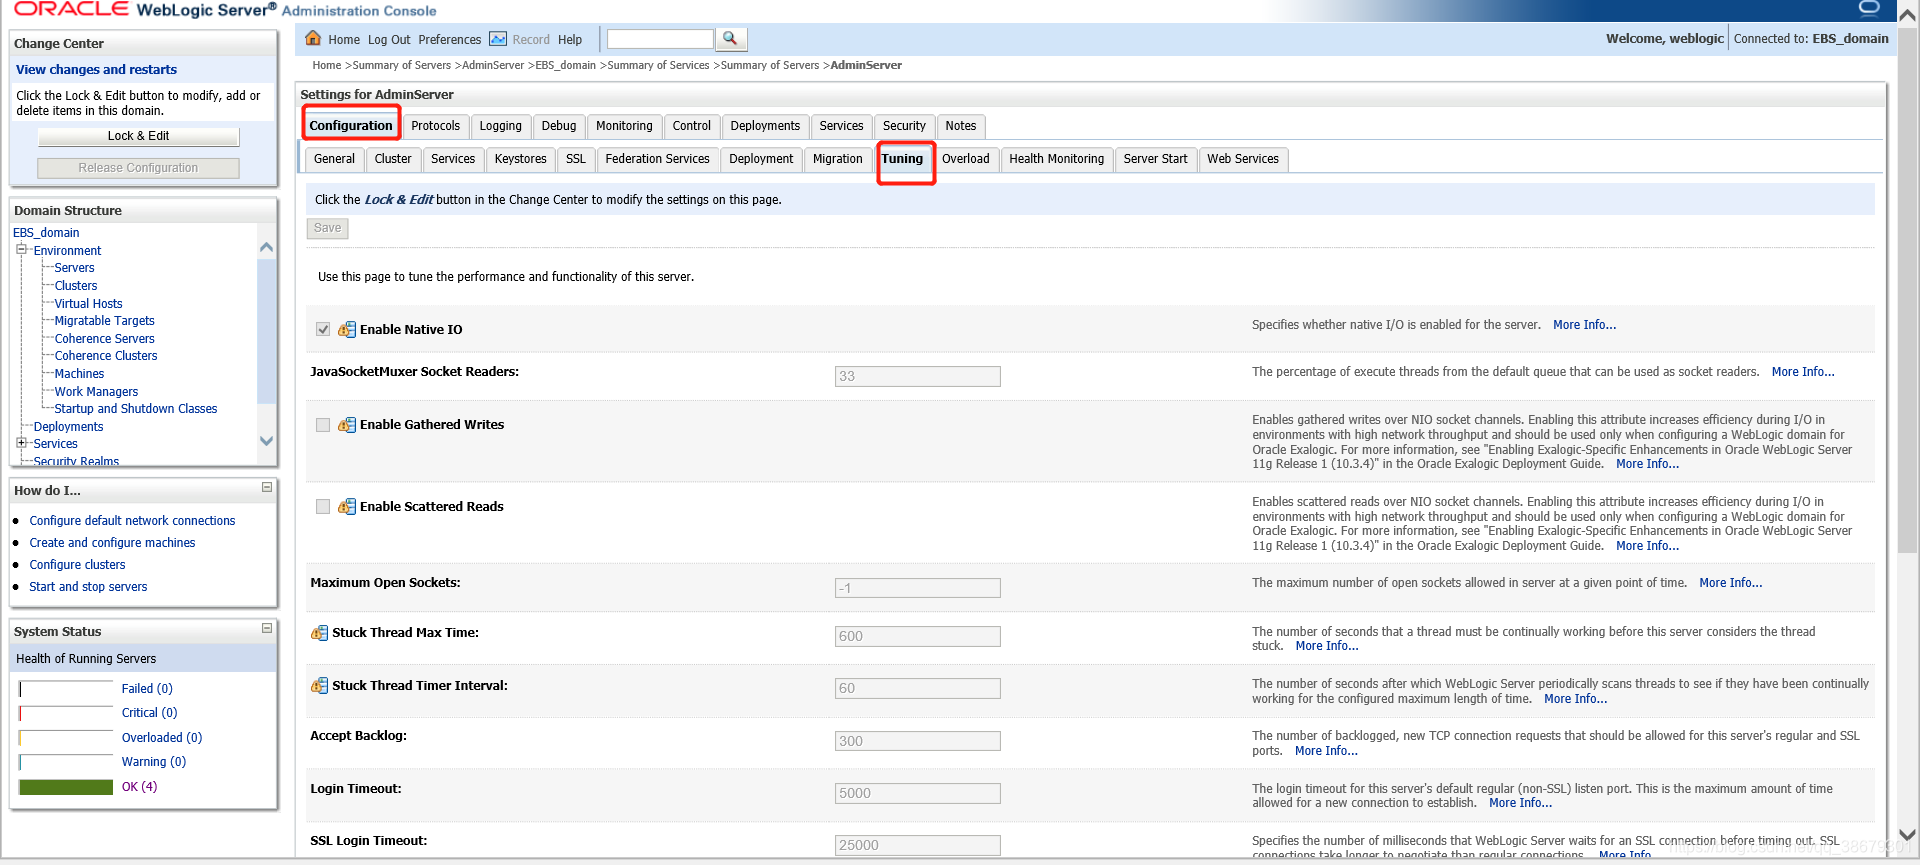
Task: Select the Keystores subtab
Action: 521,159
